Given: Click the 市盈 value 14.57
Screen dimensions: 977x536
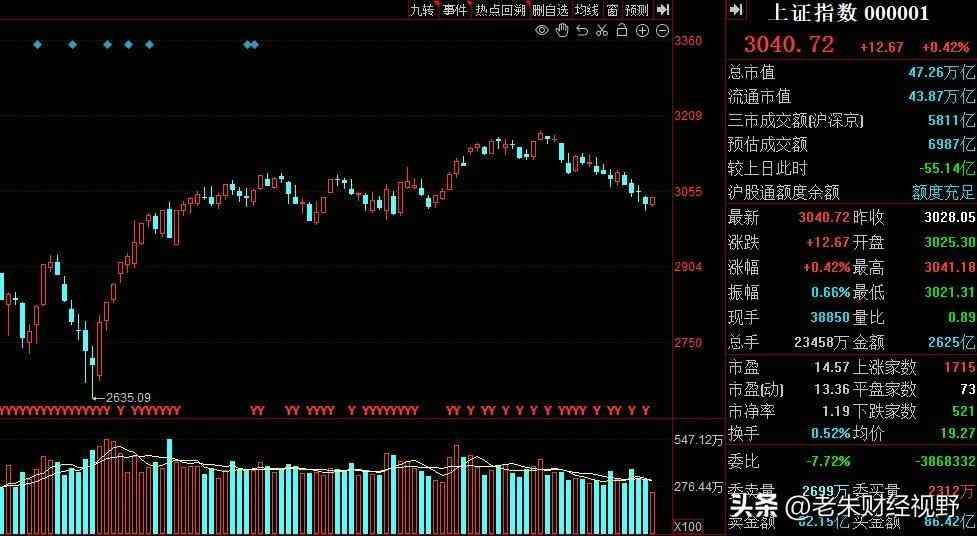Looking at the screenshot, I should [832, 367].
